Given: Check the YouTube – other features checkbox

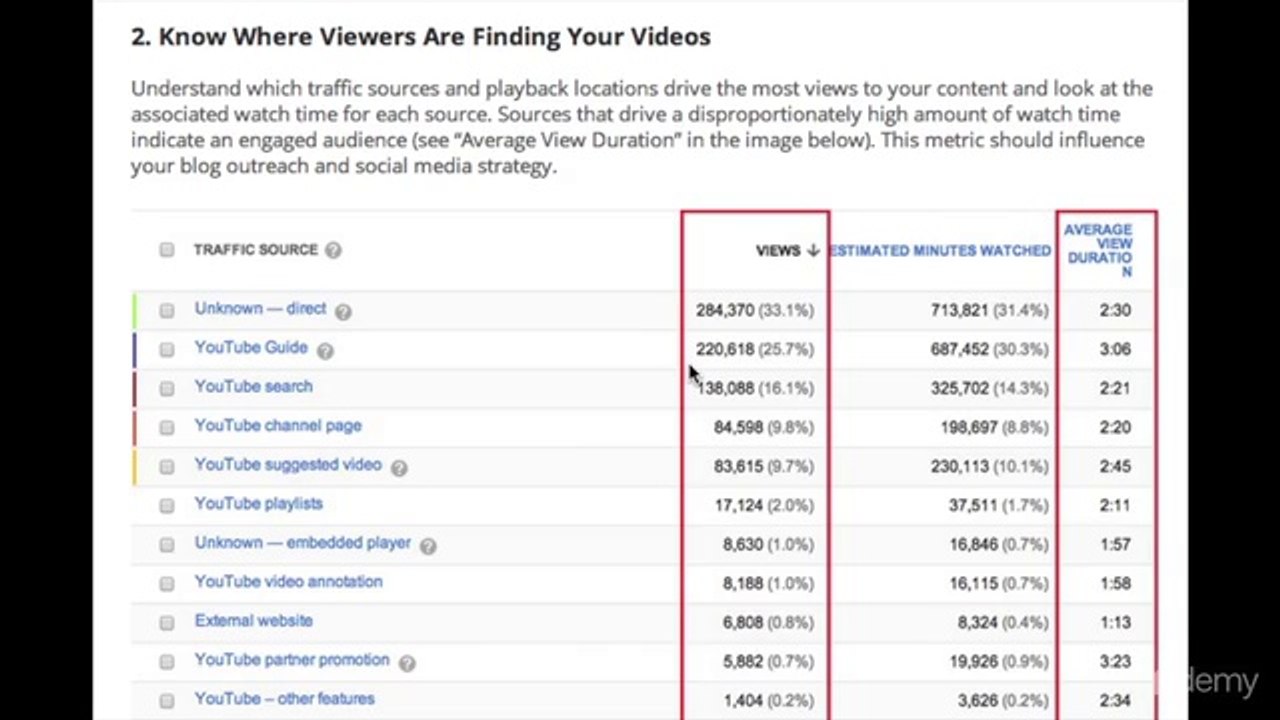Looking at the screenshot, I should tap(167, 700).
